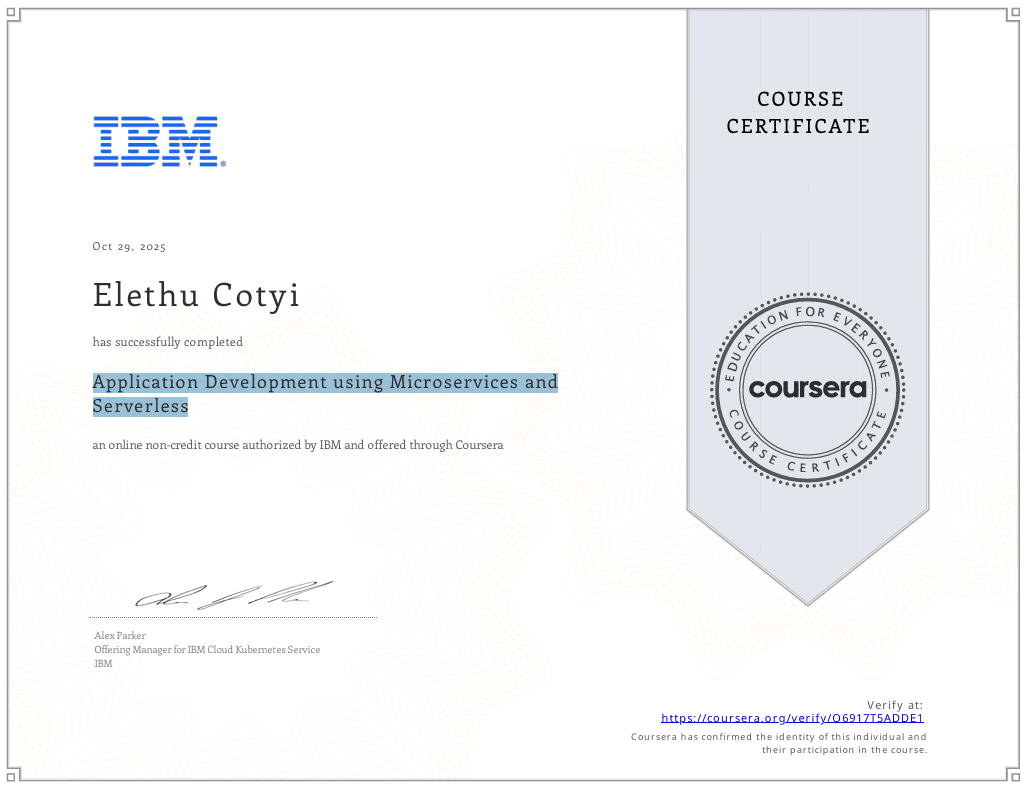Click the Coursera authorization statement line
The width and height of the screenshot is (1022, 788).
297,444
